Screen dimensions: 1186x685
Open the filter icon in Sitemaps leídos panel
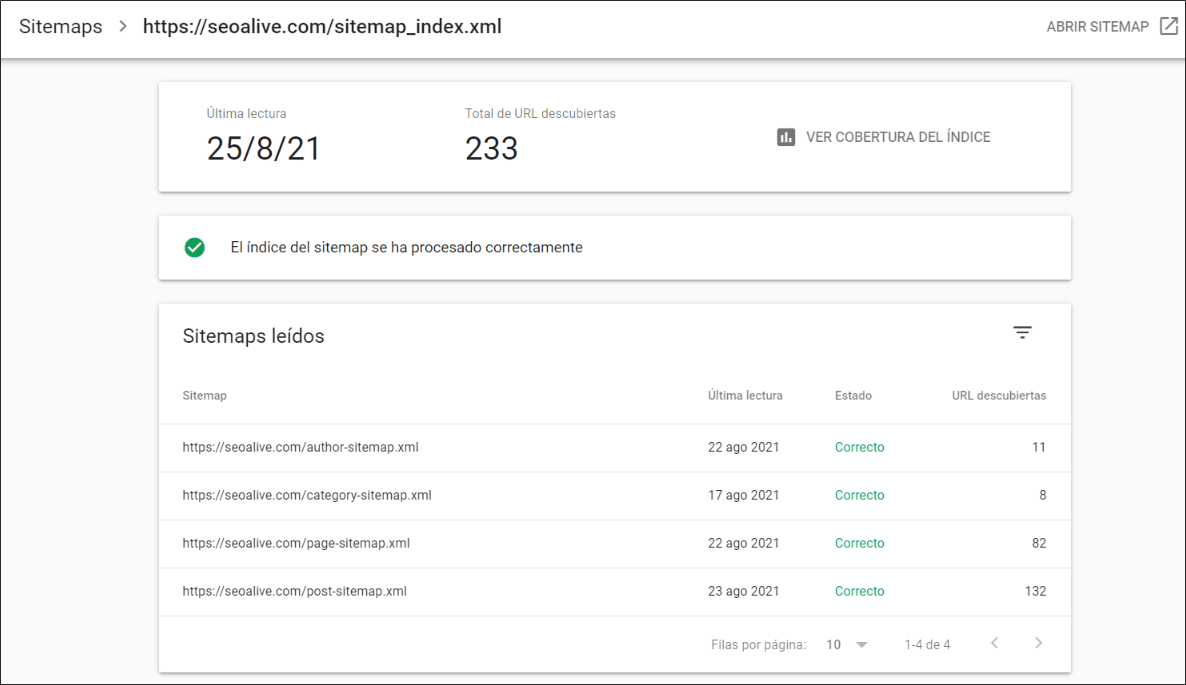click(1022, 331)
